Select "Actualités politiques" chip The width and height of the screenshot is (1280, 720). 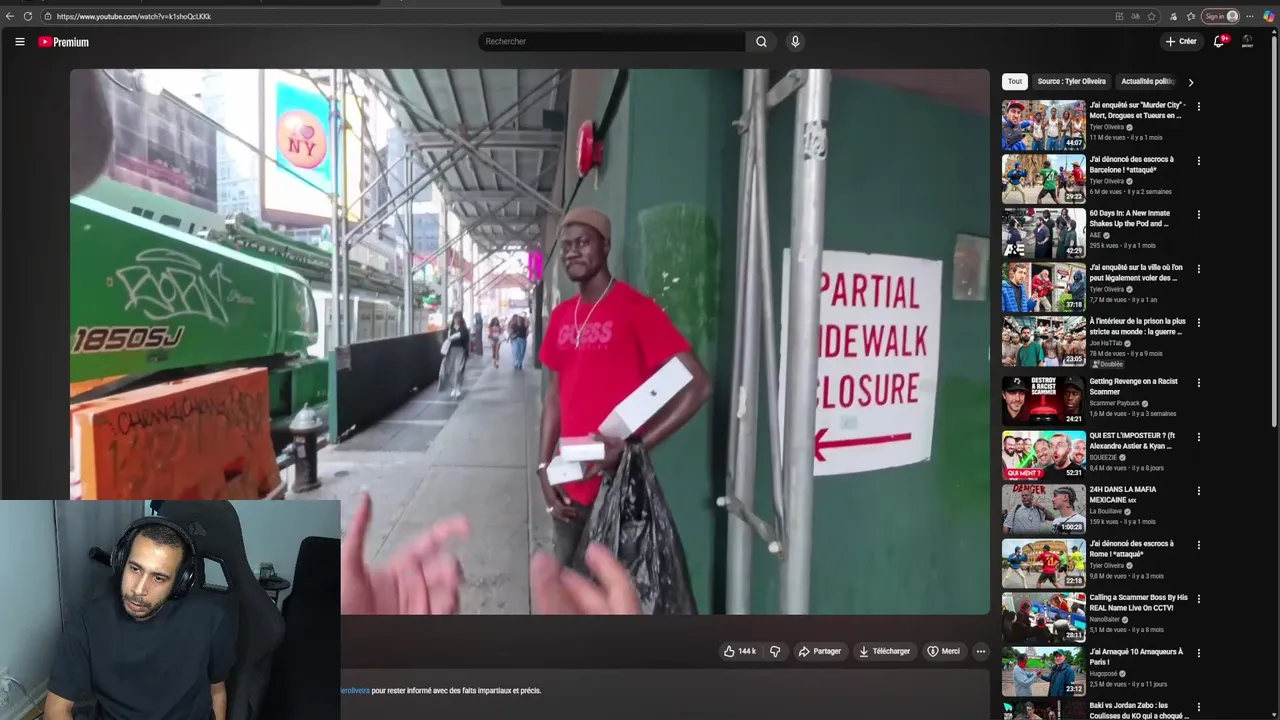[1148, 81]
